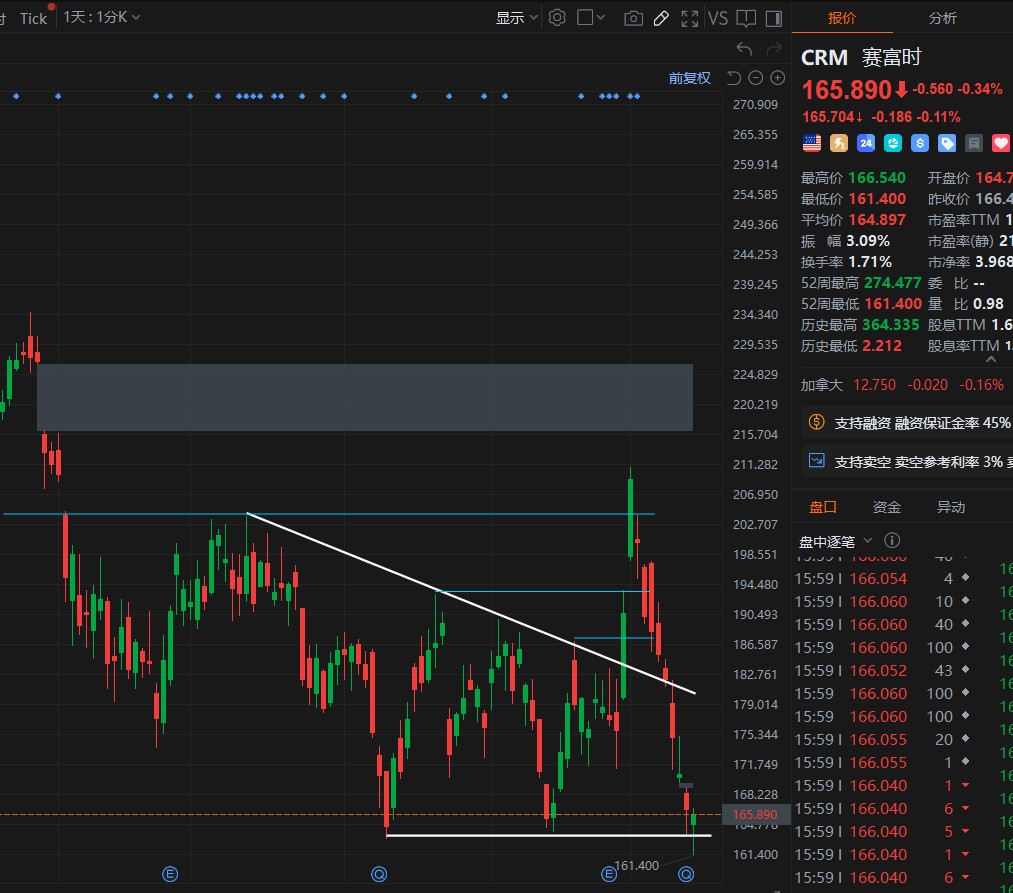Click the middle Q quarterly marker
The image size is (1013, 893).
click(x=379, y=874)
